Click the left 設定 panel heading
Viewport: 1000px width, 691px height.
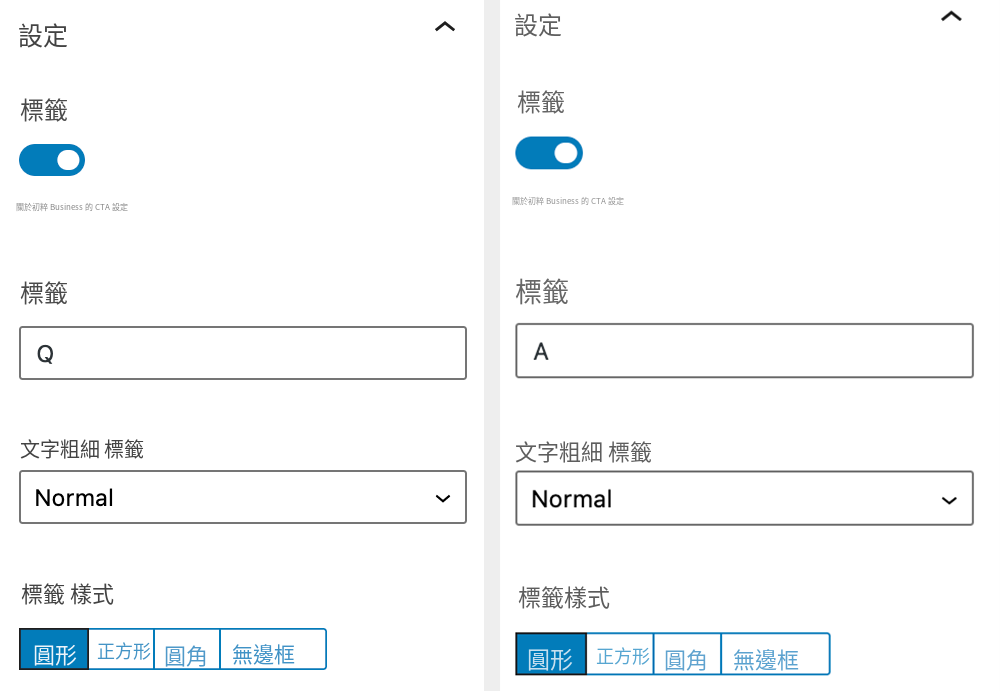(43, 36)
